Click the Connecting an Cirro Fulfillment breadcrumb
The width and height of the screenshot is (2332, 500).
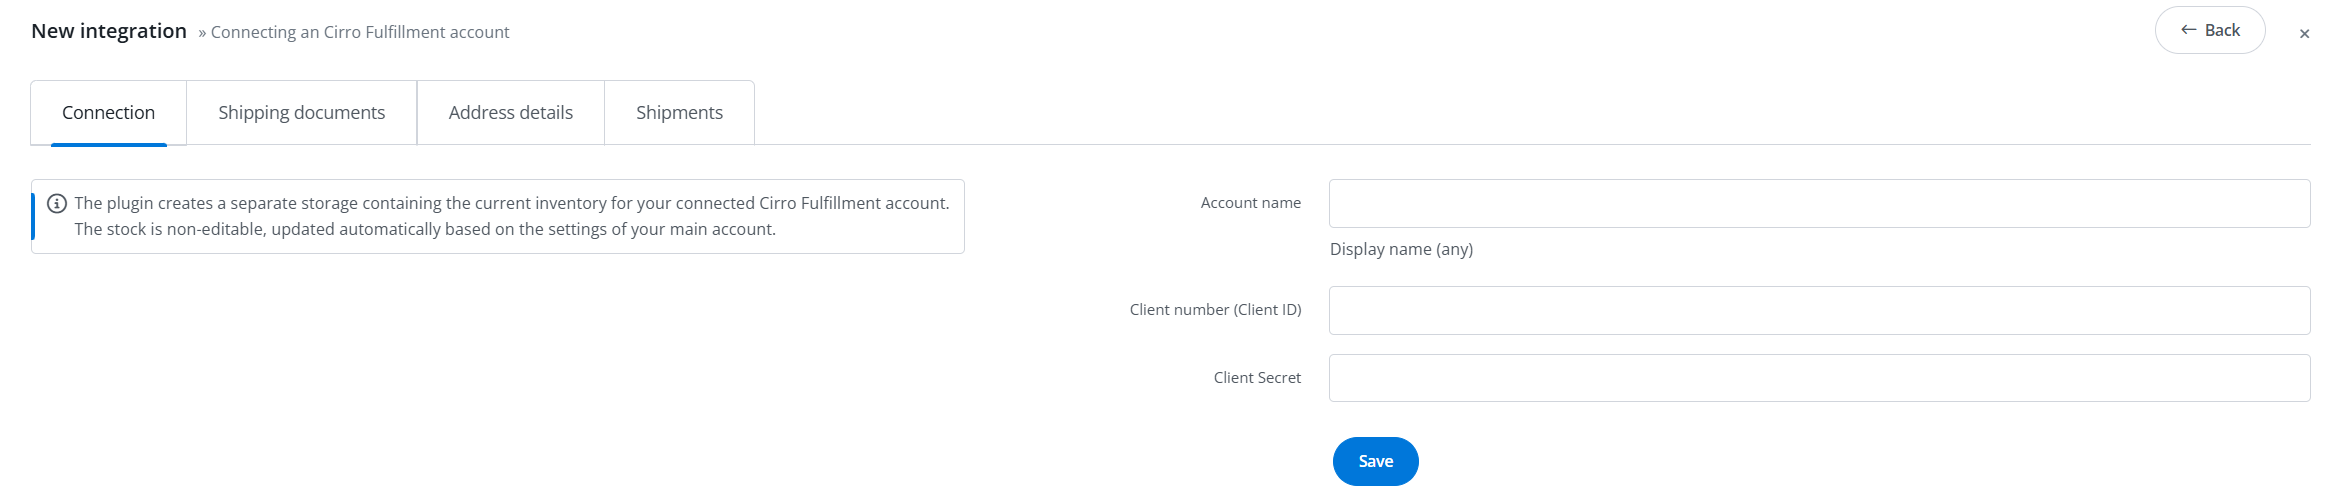(x=360, y=32)
